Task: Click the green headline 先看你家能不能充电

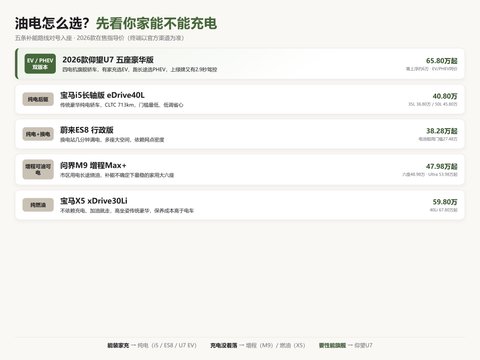Action: pos(156,23)
